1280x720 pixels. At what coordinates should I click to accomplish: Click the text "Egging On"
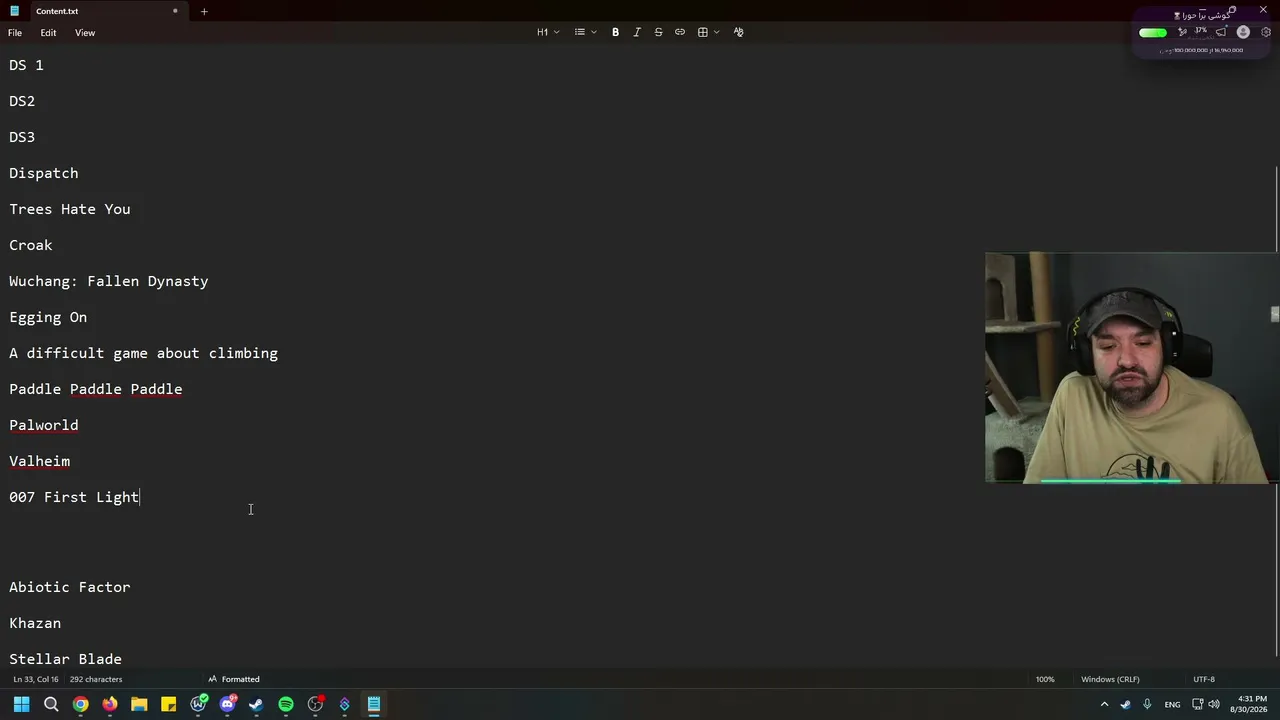pyautogui.click(x=48, y=317)
